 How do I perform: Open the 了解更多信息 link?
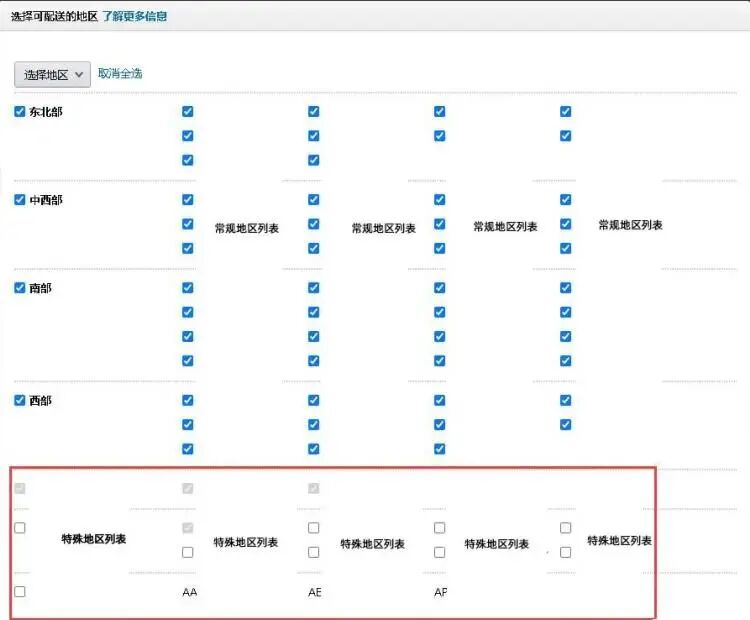pyautogui.click(x=134, y=16)
